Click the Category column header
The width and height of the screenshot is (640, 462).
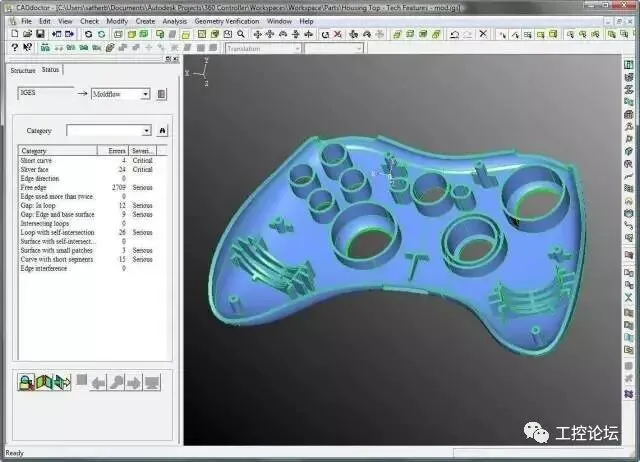click(x=58, y=151)
